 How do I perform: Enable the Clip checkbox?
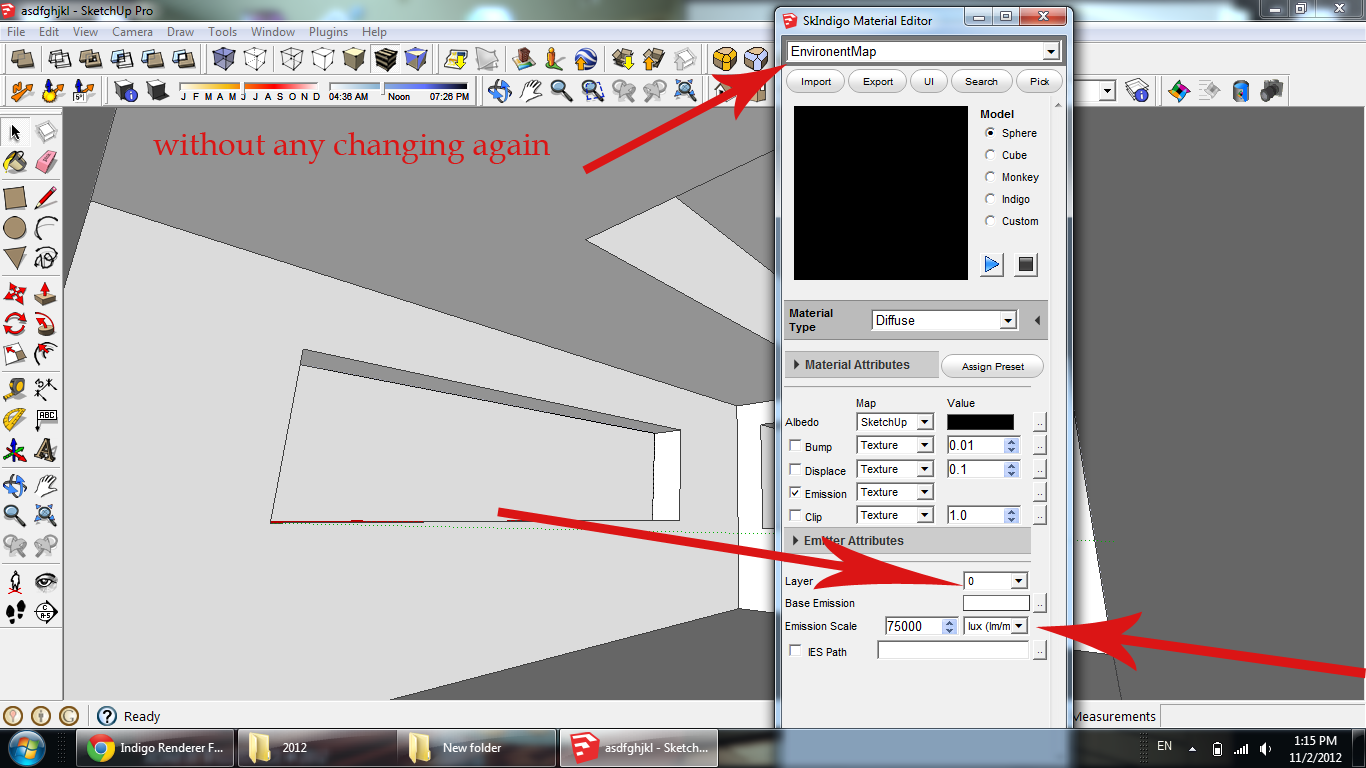tap(795, 516)
